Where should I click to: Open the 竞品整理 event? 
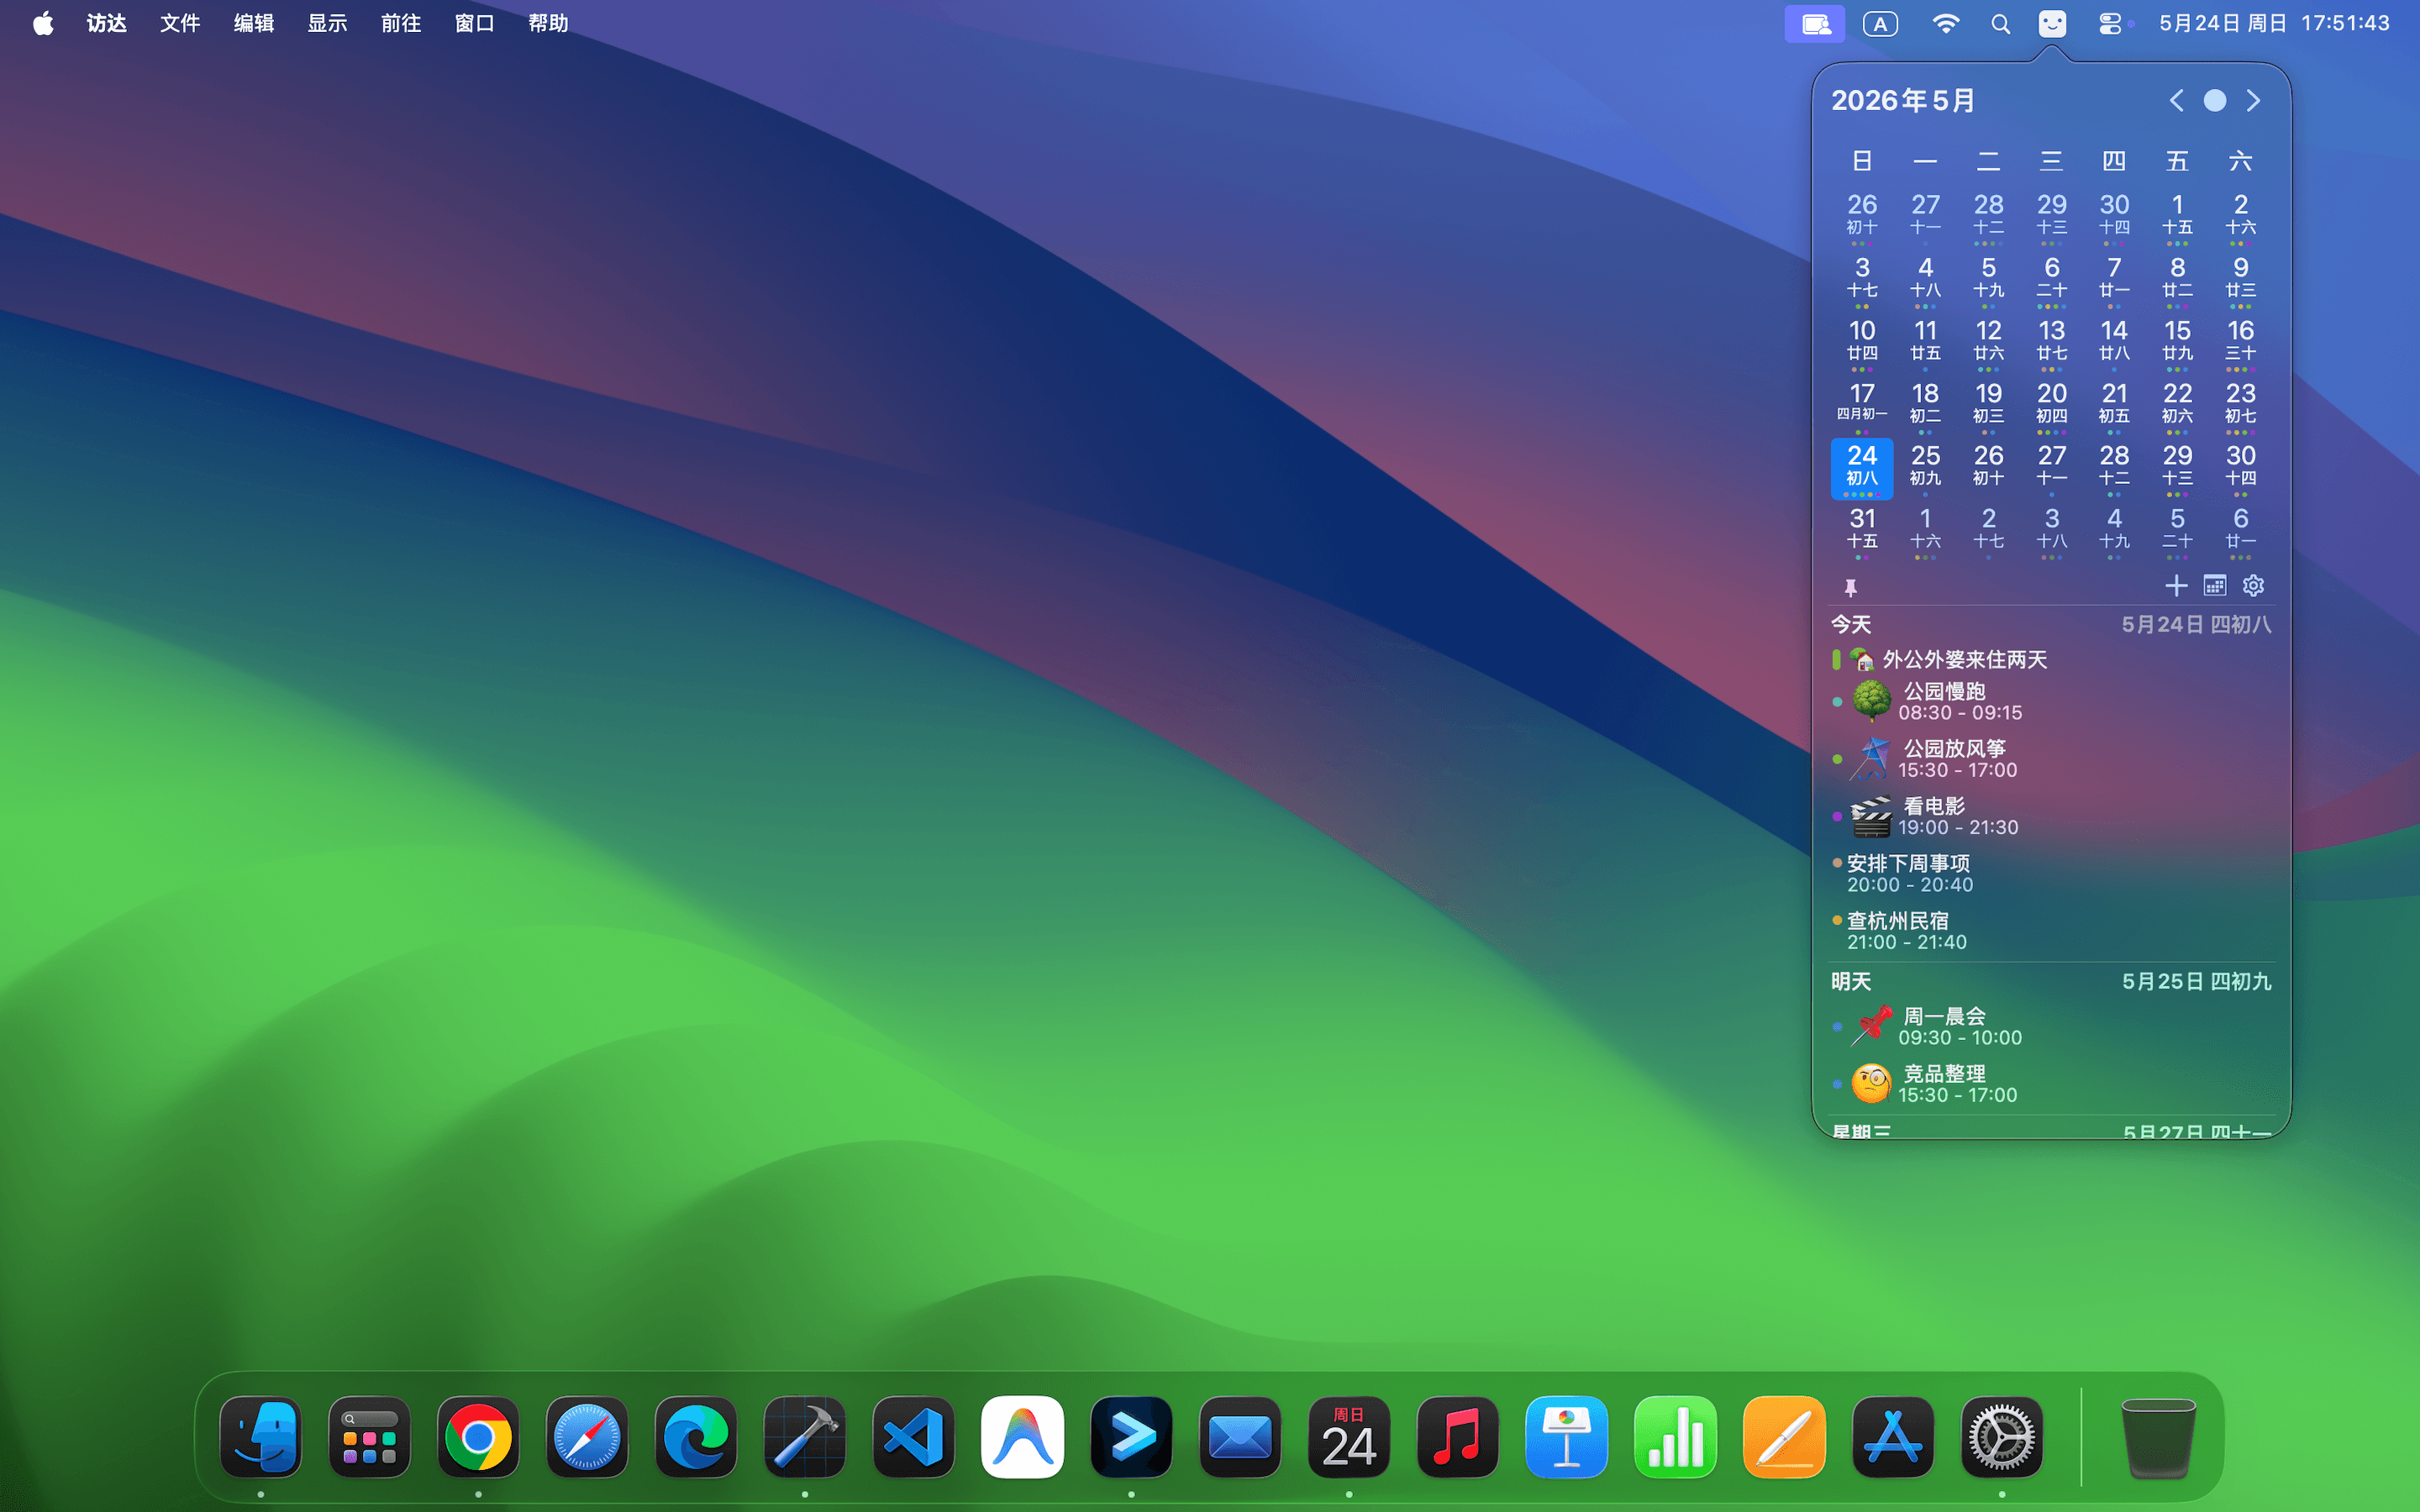(x=2051, y=1084)
